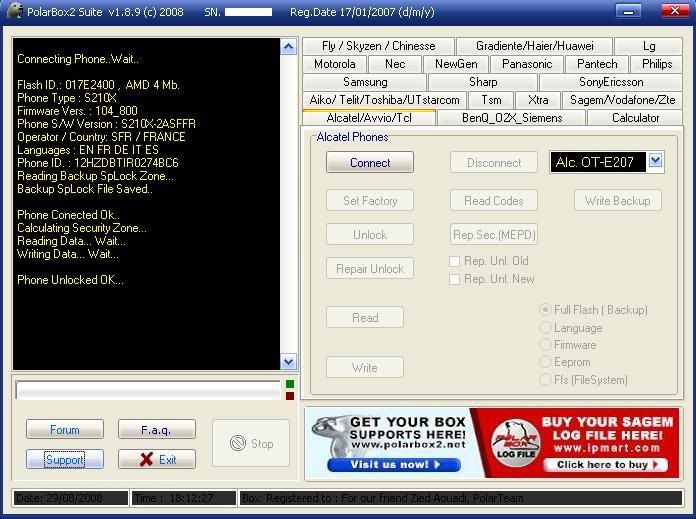Open the Forum link button
The image size is (696, 519).
[65, 429]
